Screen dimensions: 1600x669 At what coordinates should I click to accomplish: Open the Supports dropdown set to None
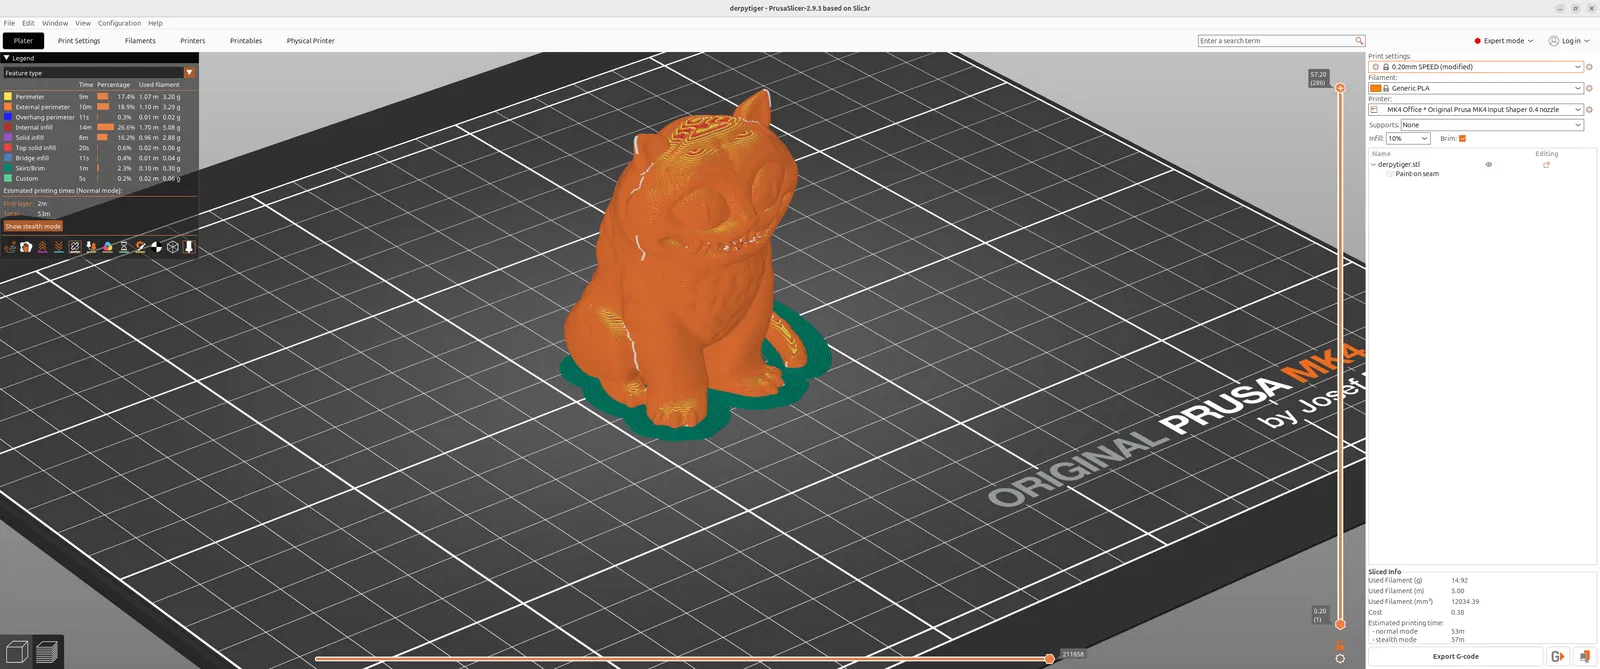(x=1492, y=125)
